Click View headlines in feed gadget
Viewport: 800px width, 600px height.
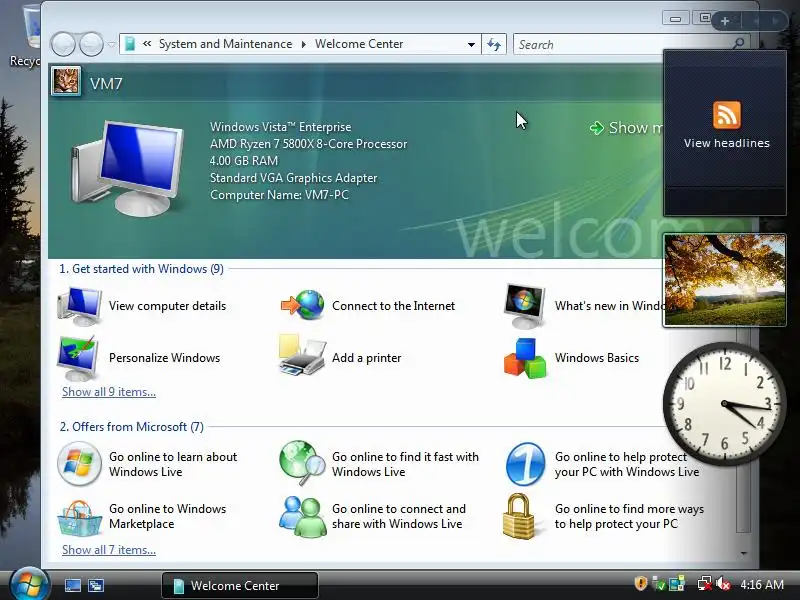coord(727,143)
